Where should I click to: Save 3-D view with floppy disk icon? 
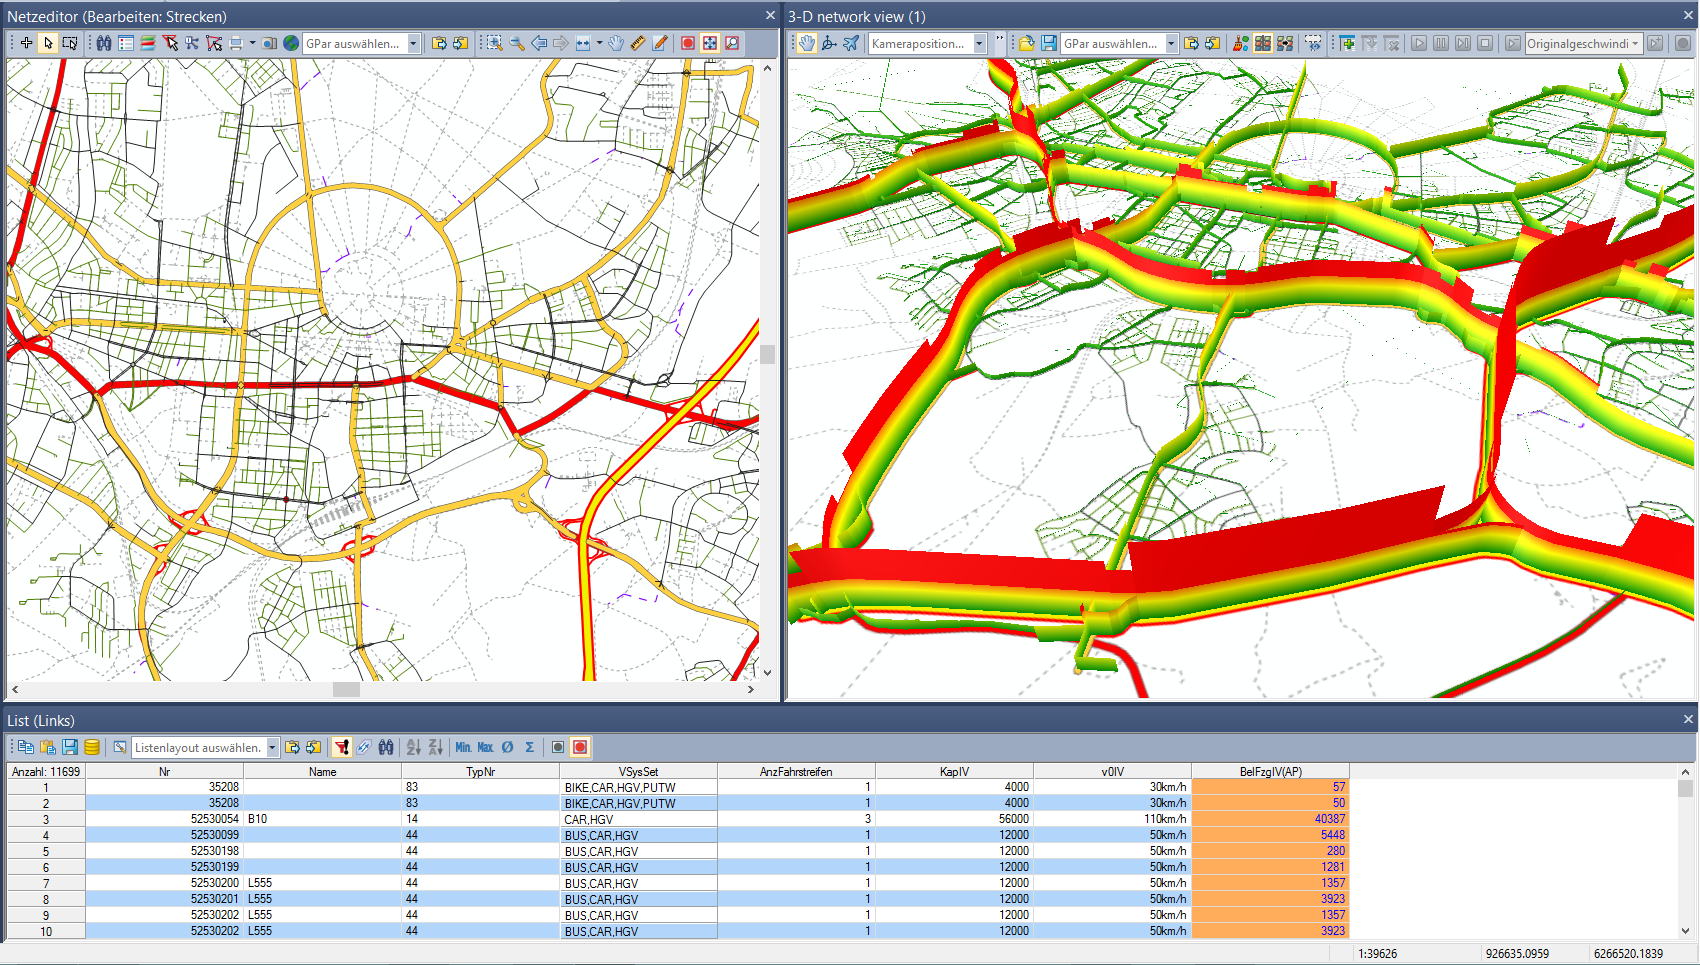click(1048, 43)
